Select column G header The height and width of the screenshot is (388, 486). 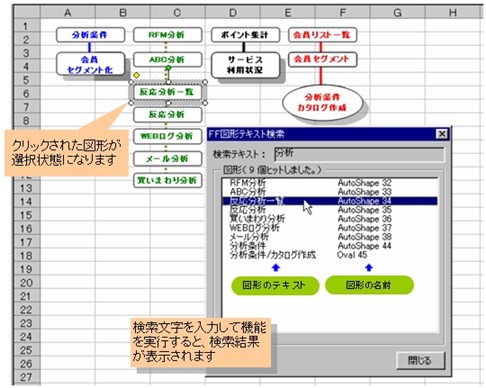click(x=397, y=13)
